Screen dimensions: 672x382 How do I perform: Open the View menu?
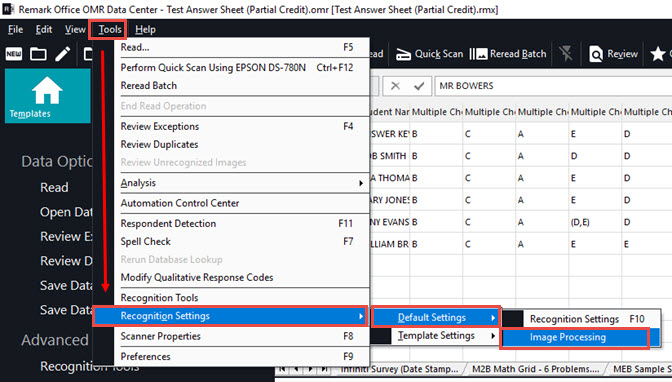pos(75,30)
